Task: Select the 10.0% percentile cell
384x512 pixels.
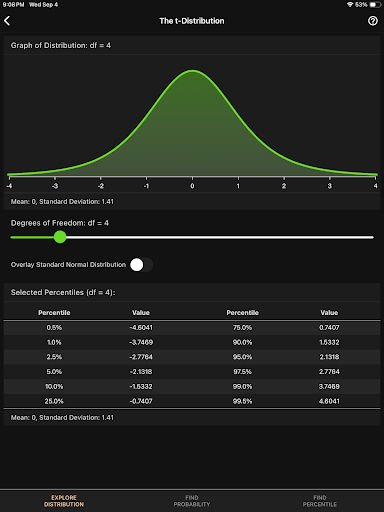Action: (54, 387)
